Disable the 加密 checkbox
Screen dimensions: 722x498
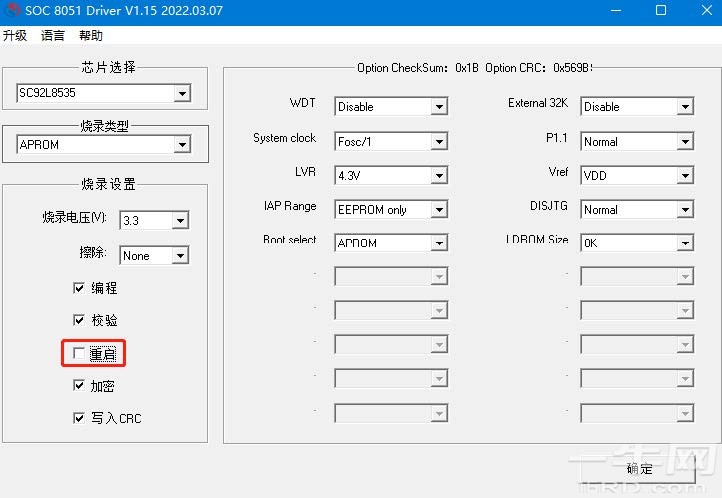79,386
